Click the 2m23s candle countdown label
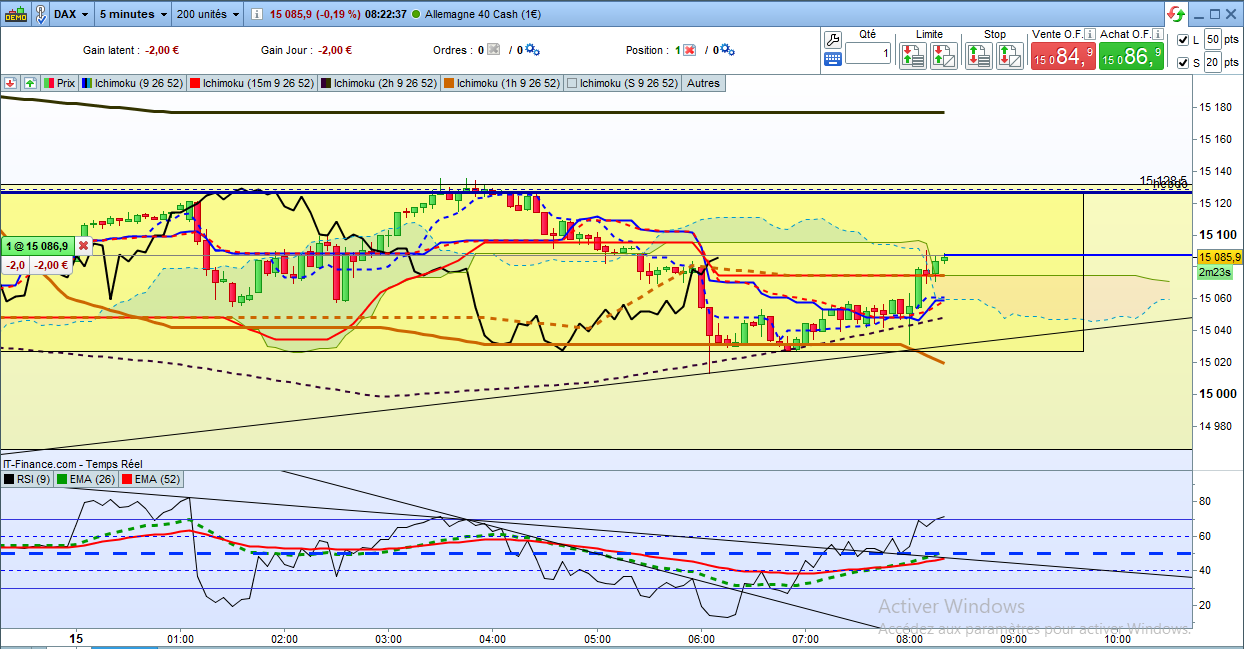The image size is (1244, 649). pyautogui.click(x=1216, y=271)
